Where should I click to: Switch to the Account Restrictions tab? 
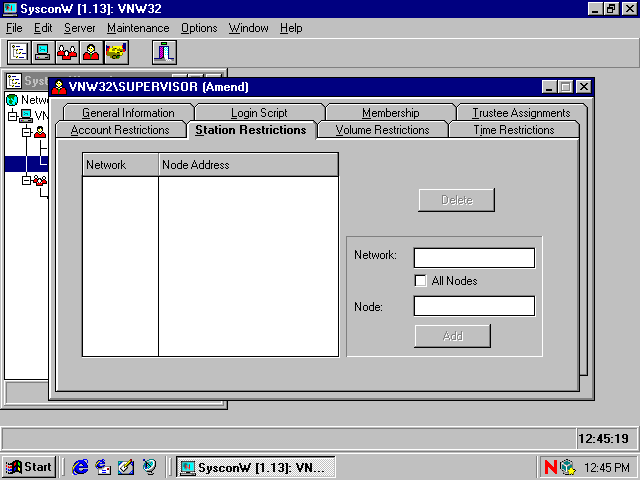pos(120,130)
